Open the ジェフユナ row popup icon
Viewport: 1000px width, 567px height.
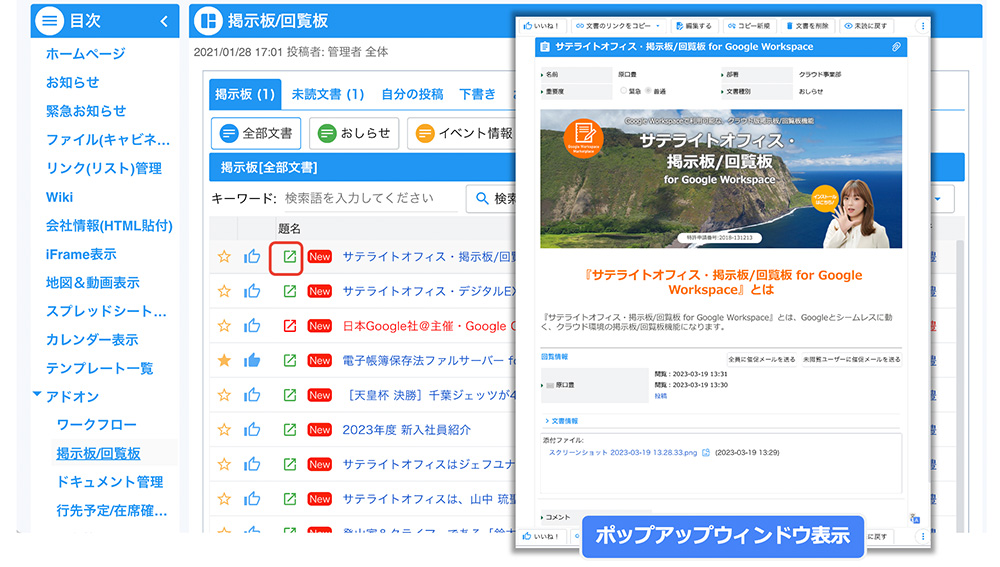[x=290, y=464]
